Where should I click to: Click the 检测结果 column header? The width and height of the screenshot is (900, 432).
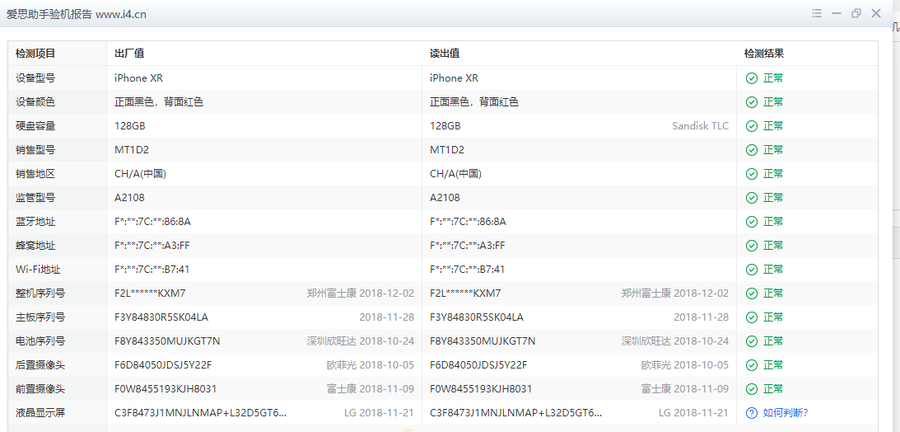click(x=764, y=54)
